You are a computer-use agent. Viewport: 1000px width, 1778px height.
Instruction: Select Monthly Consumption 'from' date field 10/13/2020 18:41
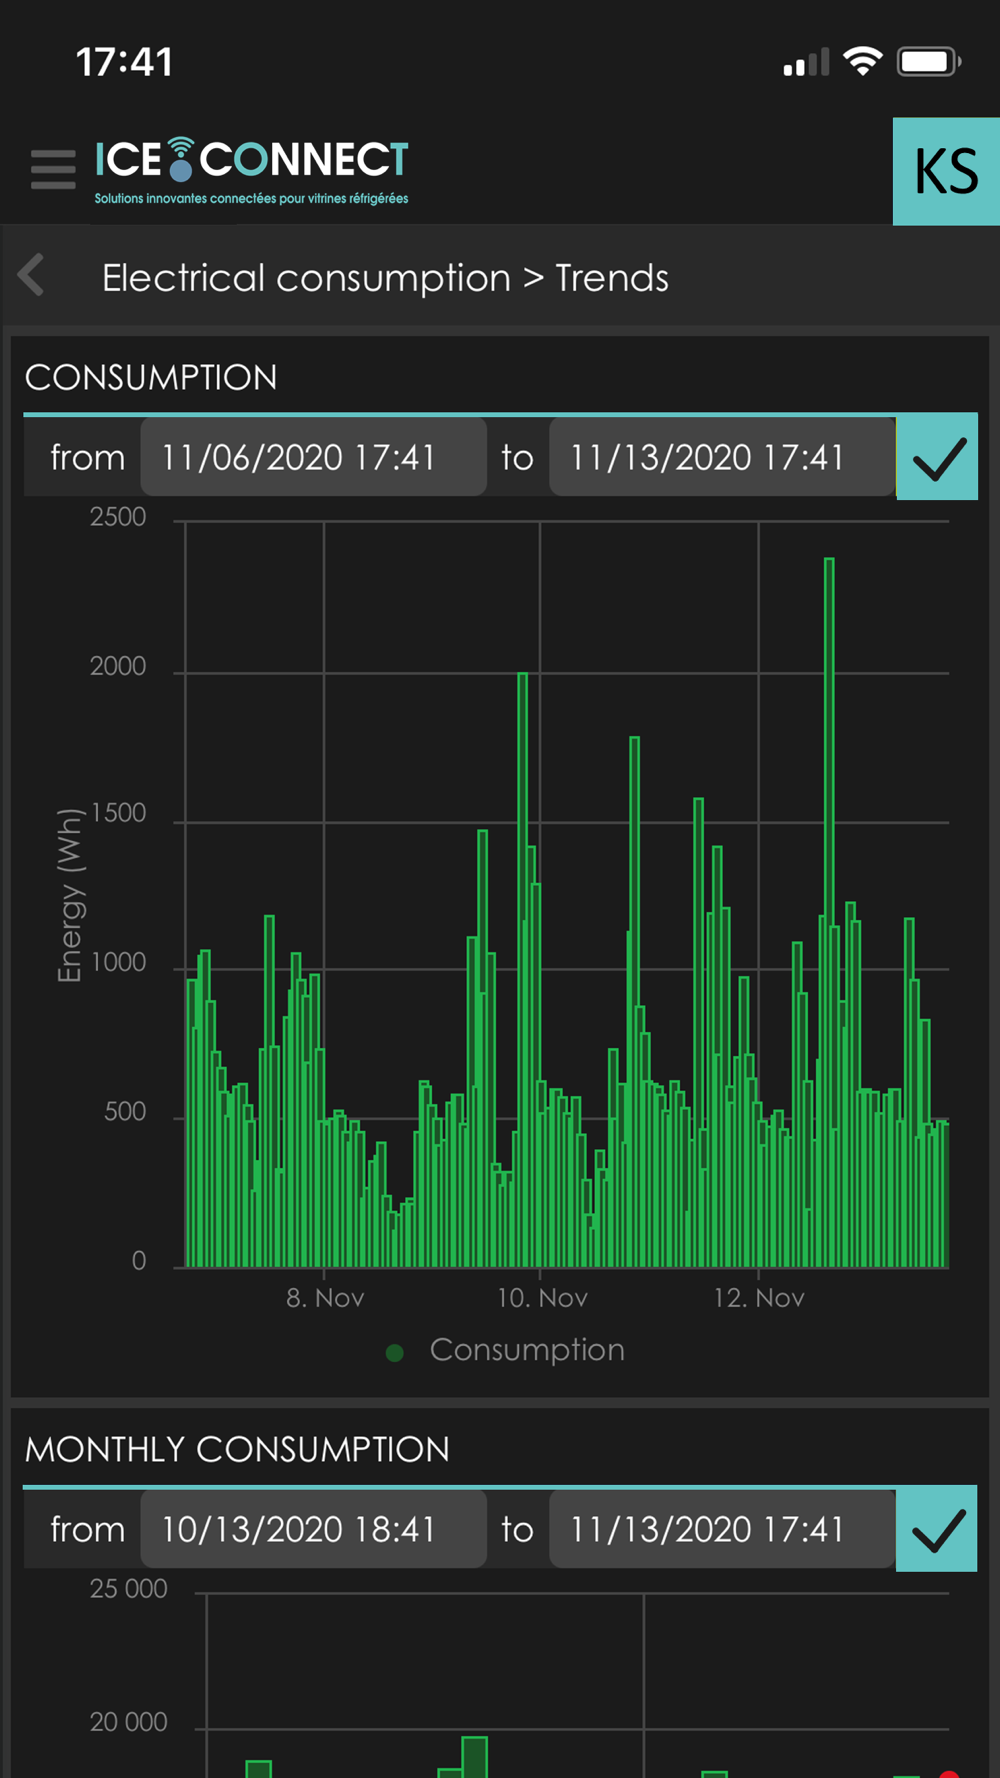313,1529
